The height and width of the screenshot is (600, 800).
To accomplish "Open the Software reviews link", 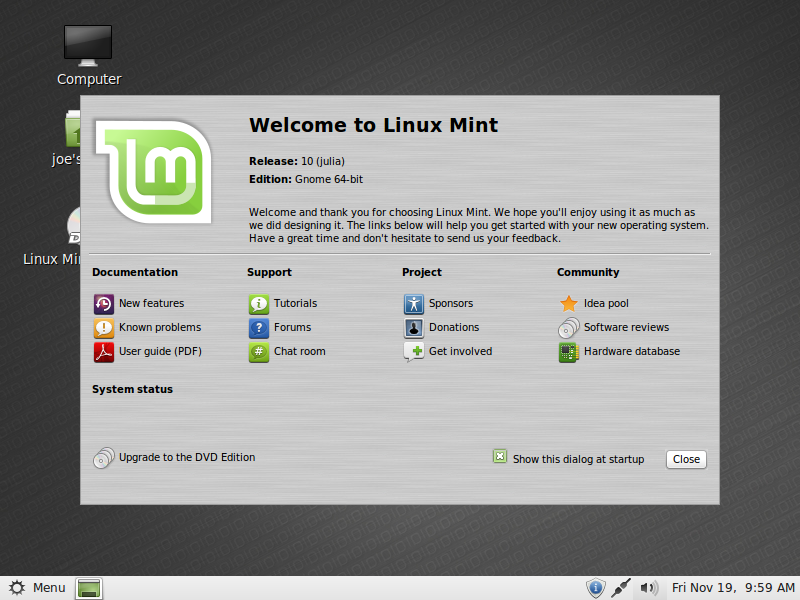I will coord(626,328).
